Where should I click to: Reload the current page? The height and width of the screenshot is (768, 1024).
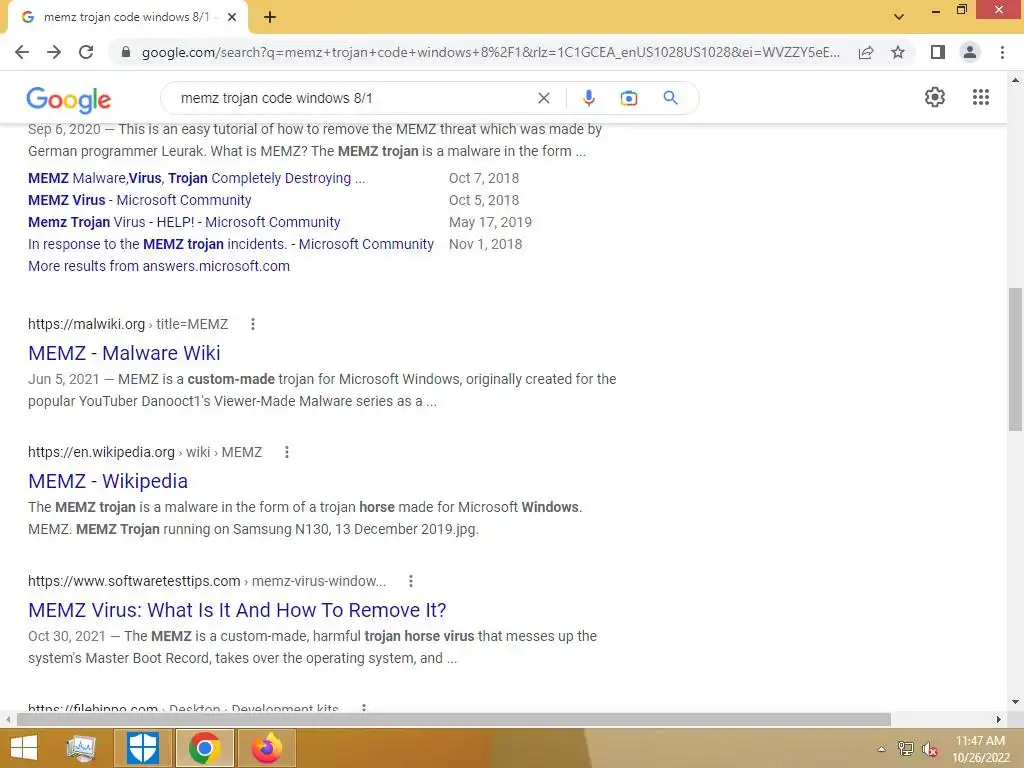click(x=86, y=52)
